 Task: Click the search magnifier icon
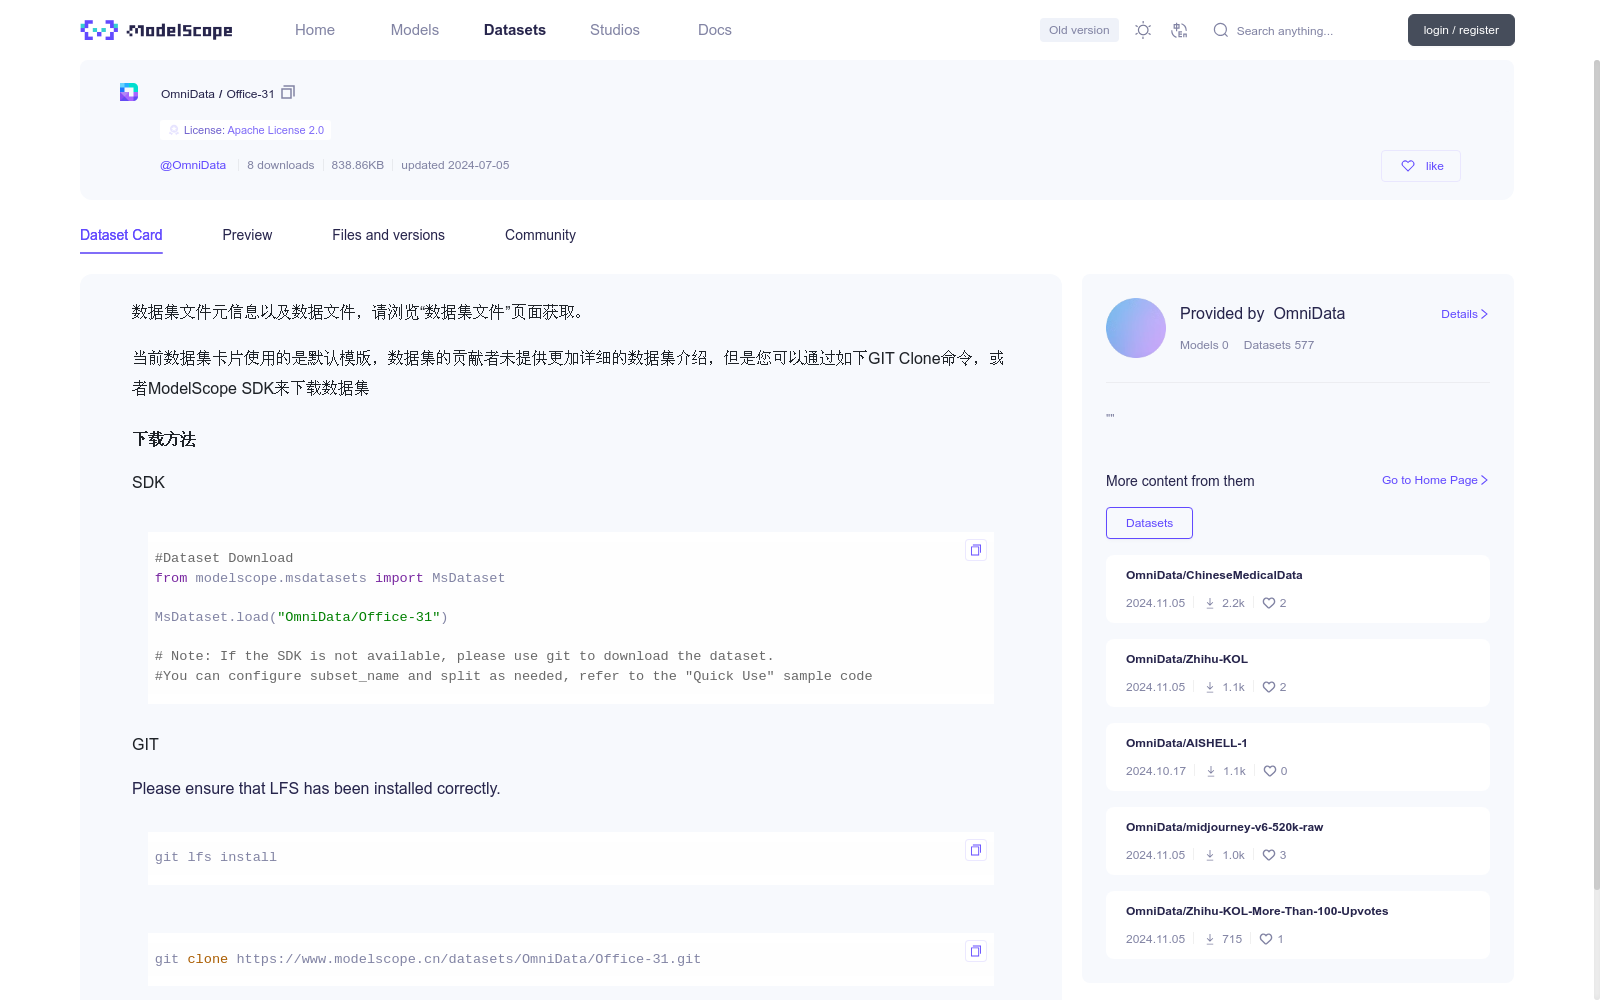[x=1220, y=30]
